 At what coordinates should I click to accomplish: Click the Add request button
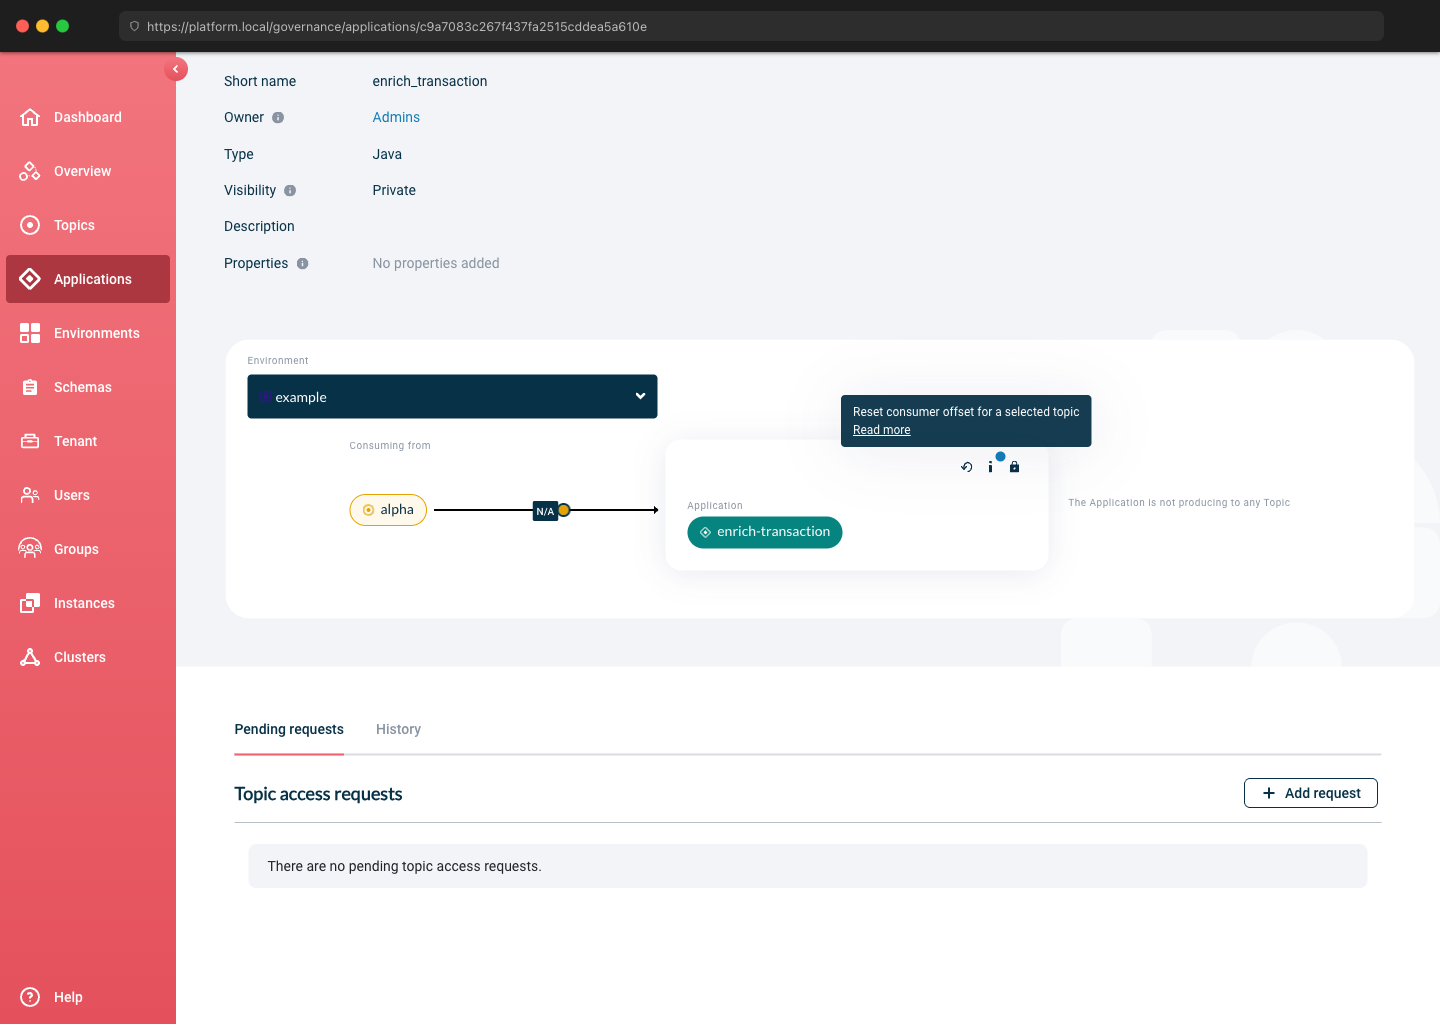click(x=1310, y=793)
